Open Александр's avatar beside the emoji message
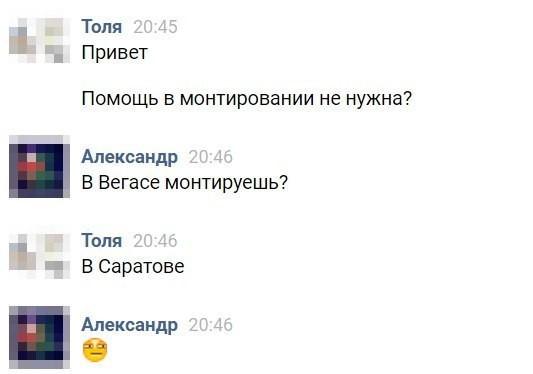This screenshot has height=374, width=533. click(39, 337)
